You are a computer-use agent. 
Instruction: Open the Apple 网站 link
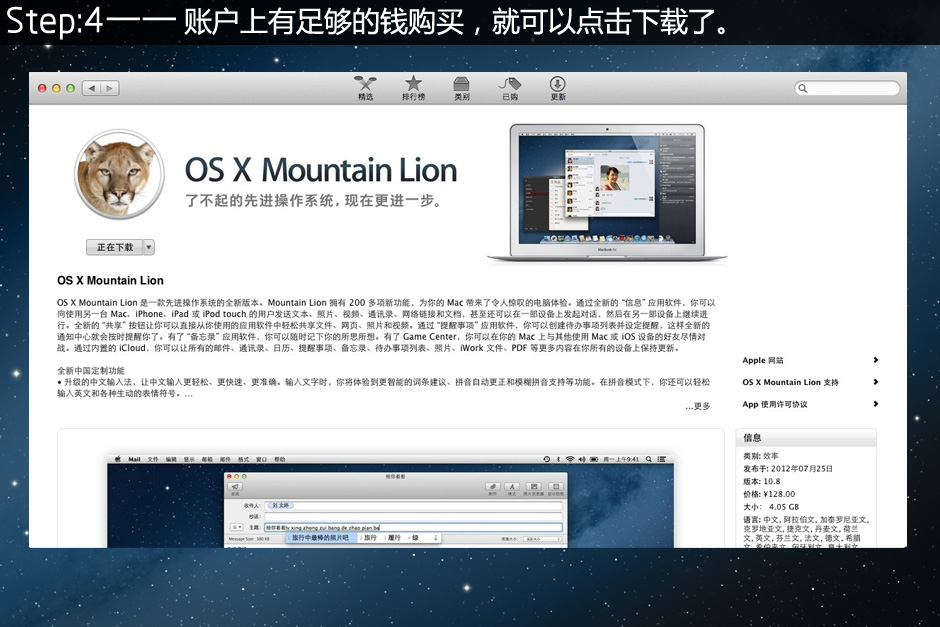coord(763,360)
